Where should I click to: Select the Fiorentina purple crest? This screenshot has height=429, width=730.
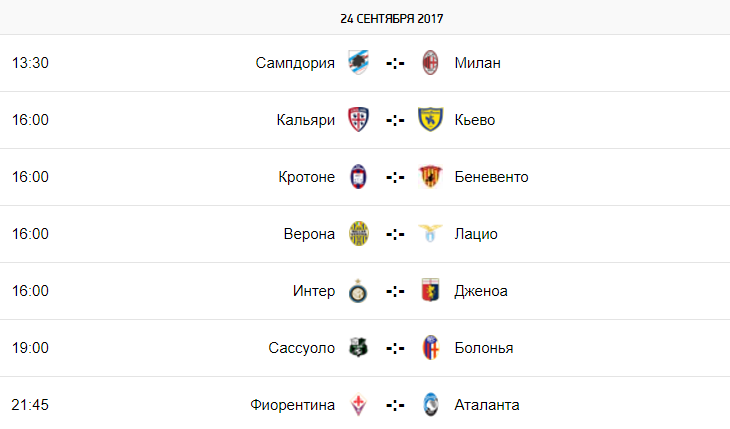tap(358, 404)
